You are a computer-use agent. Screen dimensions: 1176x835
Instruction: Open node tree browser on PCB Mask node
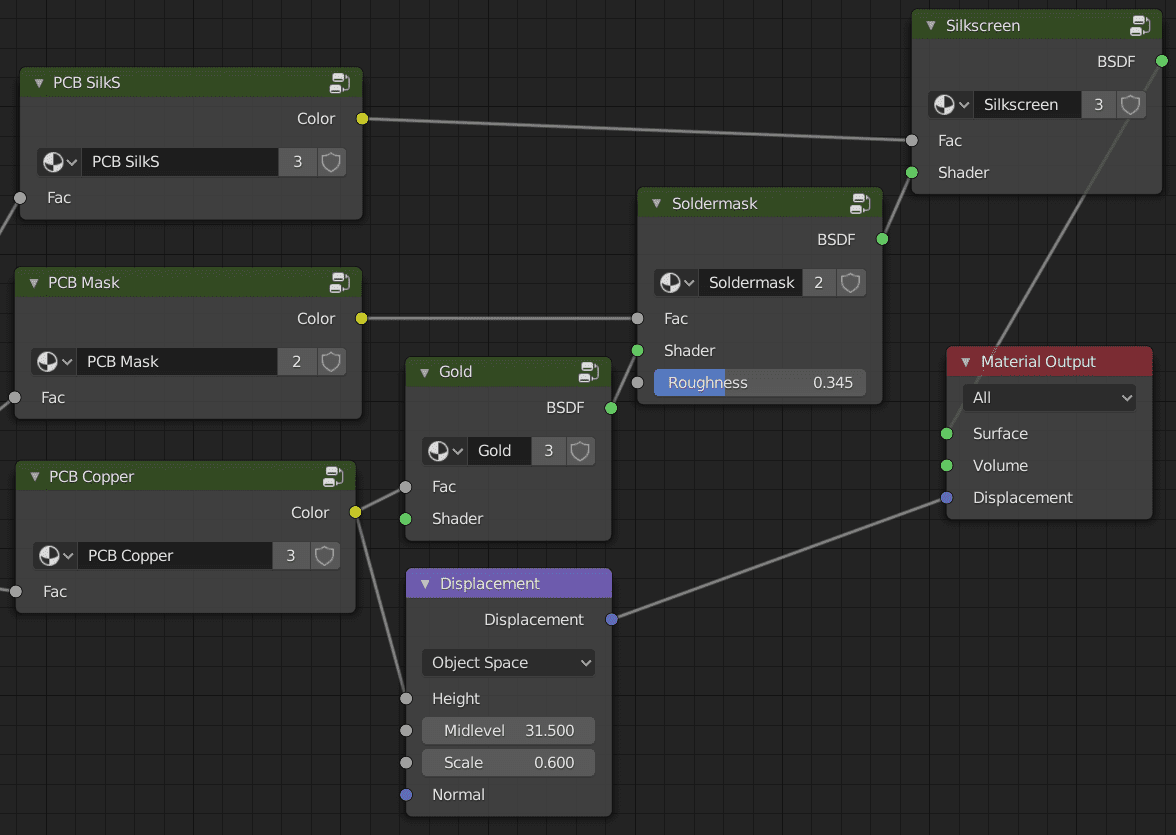coord(54,362)
